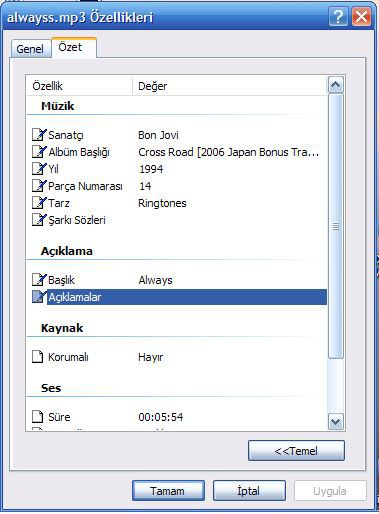
Task: Click the Korumalı property label
Action: (x=68, y=357)
